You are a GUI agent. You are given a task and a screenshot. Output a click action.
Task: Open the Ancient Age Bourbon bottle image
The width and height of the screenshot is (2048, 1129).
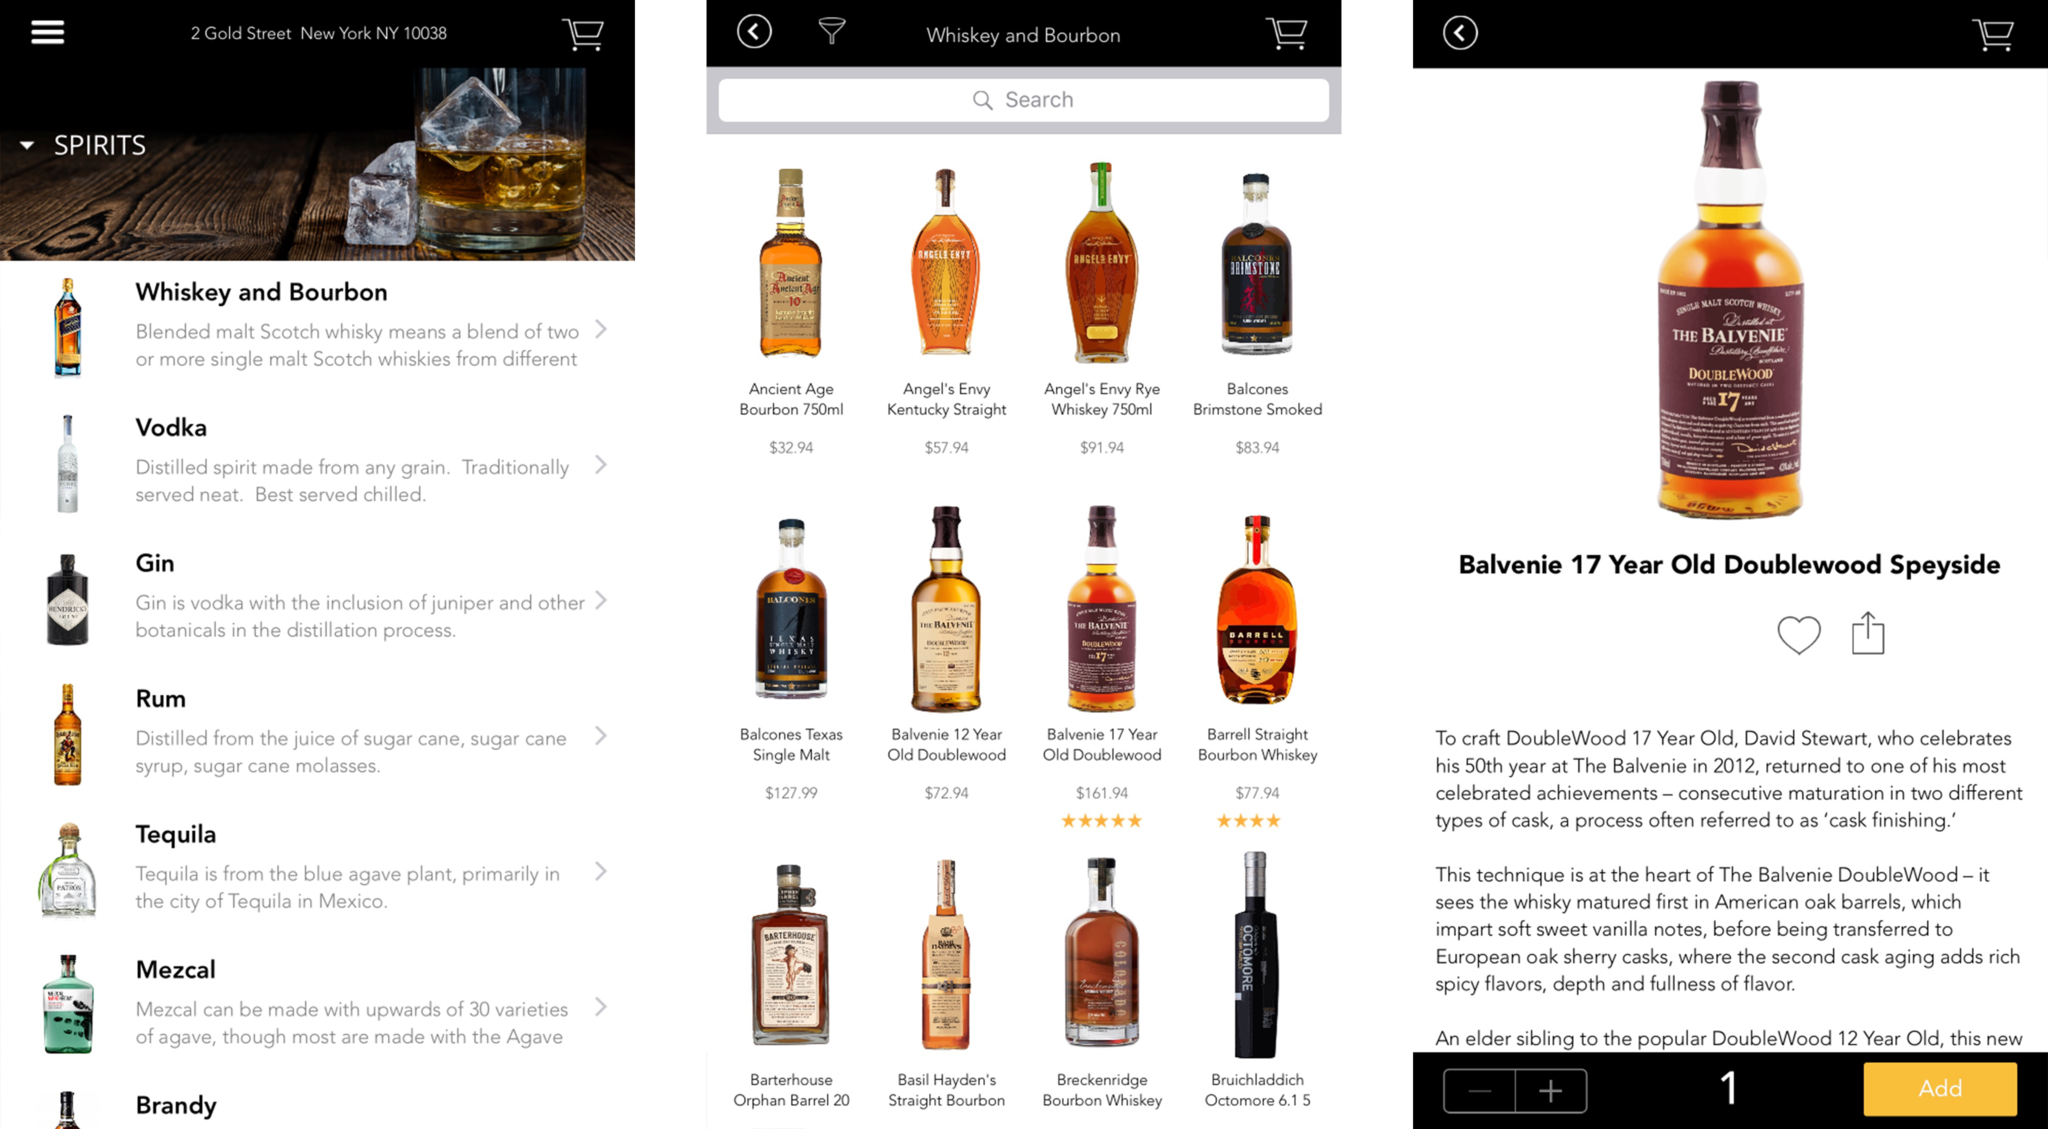[x=791, y=263]
